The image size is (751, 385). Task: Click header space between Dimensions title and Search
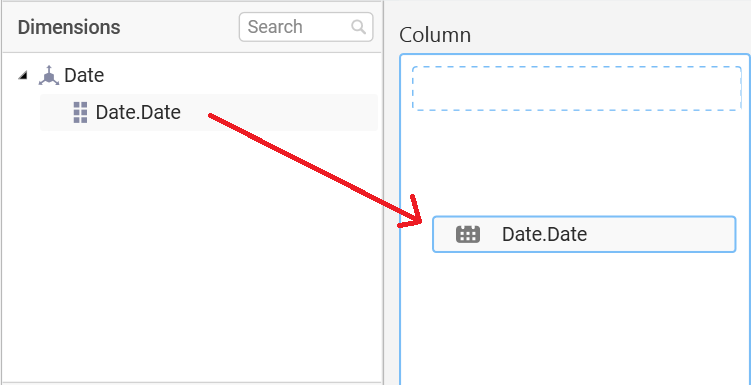pyautogui.click(x=180, y=27)
